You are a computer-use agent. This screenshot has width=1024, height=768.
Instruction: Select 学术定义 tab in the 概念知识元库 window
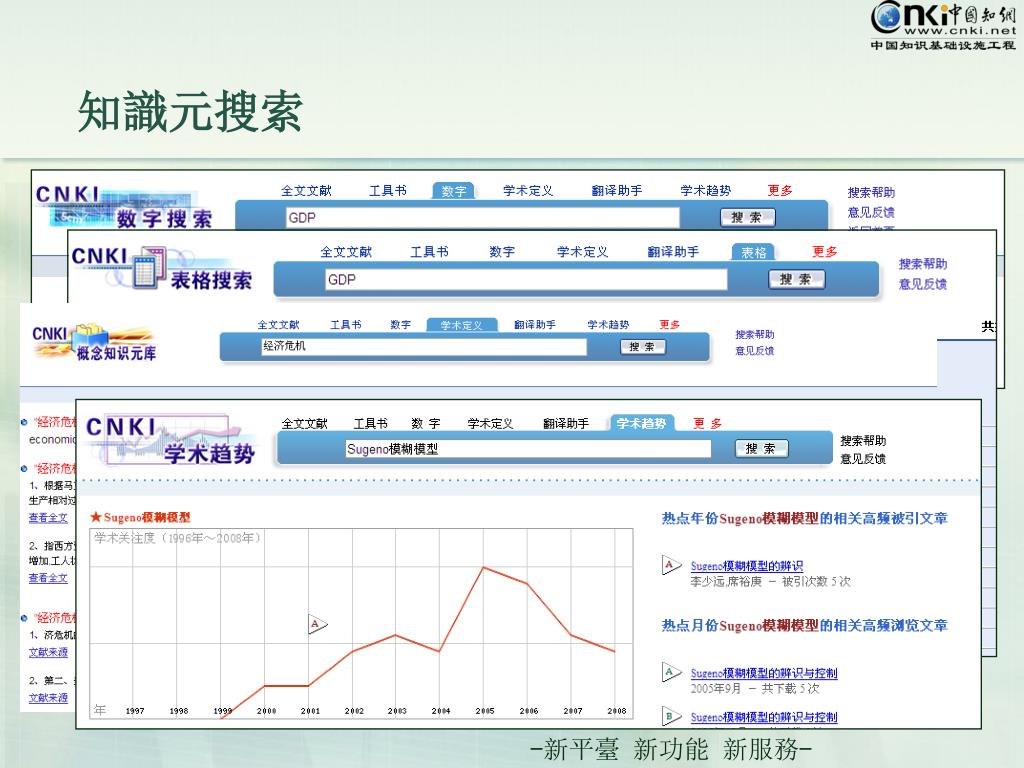[462, 325]
